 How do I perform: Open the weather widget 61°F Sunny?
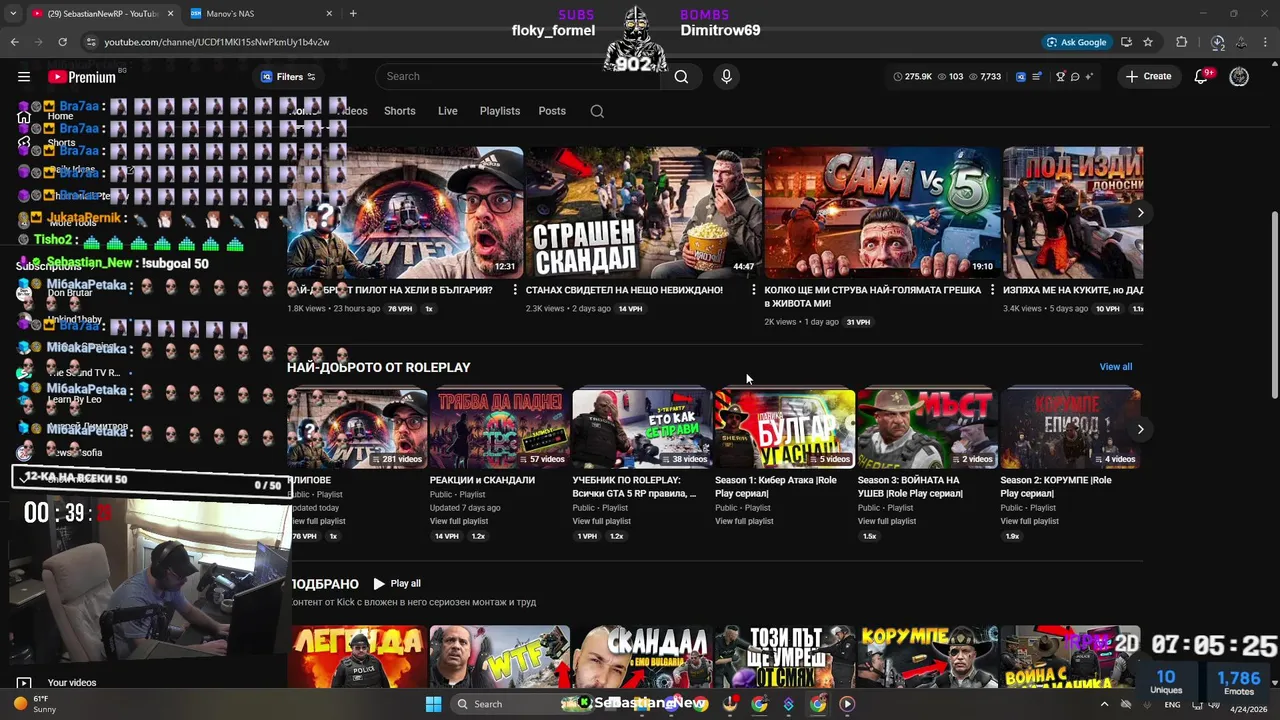35,704
